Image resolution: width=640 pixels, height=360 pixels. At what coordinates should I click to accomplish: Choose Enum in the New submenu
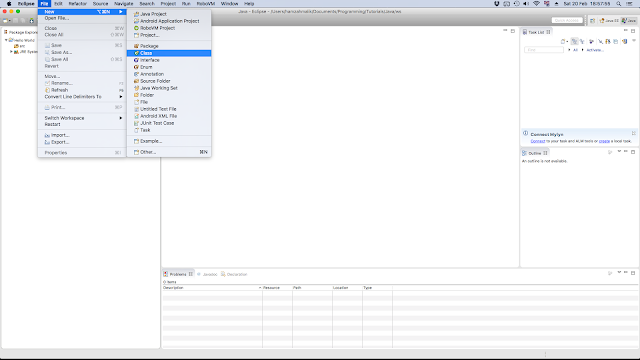coord(169,67)
